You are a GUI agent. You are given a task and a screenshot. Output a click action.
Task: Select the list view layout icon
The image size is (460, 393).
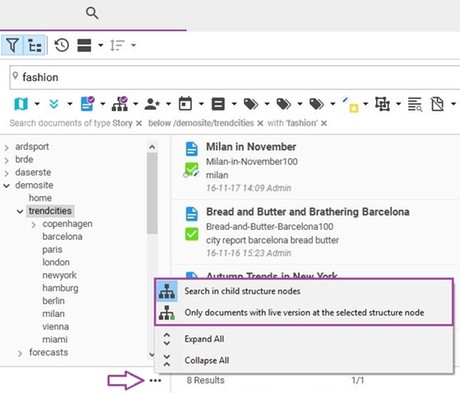coord(84,45)
